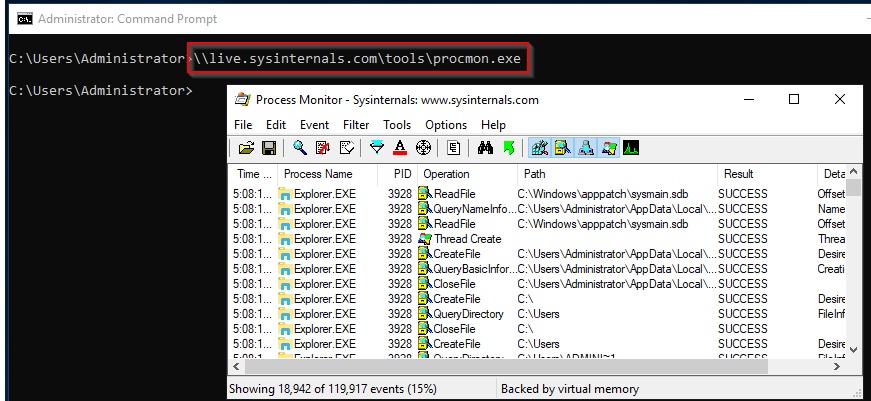Image resolution: width=871 pixels, height=401 pixels.
Task: Click the Process Name column header
Action: [327, 174]
